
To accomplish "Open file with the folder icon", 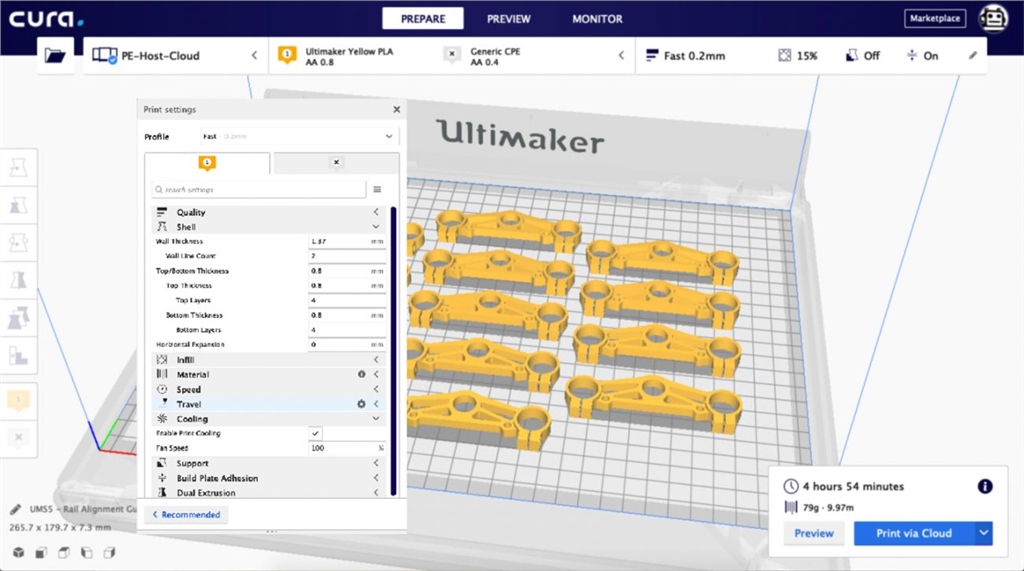I will pos(55,56).
